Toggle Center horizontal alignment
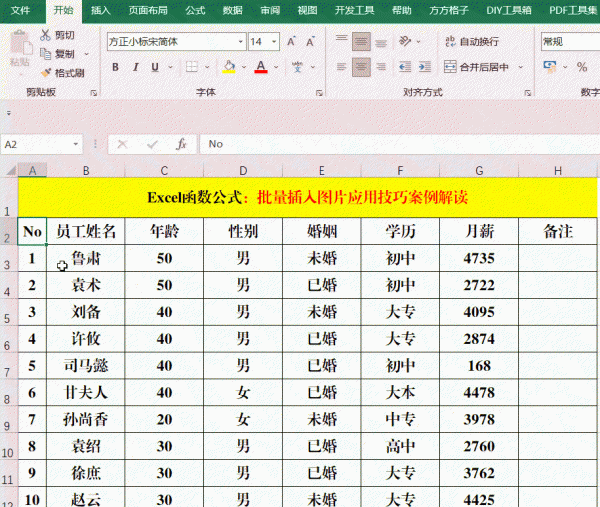600x507 pixels. [361, 67]
